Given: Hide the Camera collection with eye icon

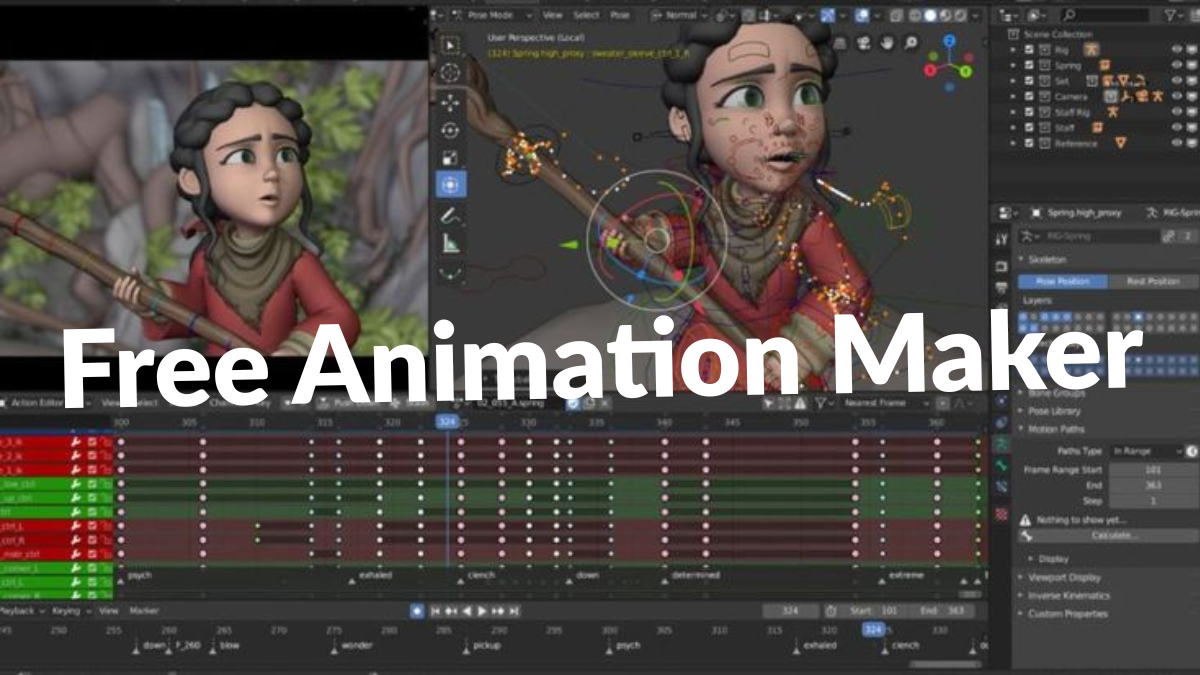Looking at the screenshot, I should pos(1176,96).
